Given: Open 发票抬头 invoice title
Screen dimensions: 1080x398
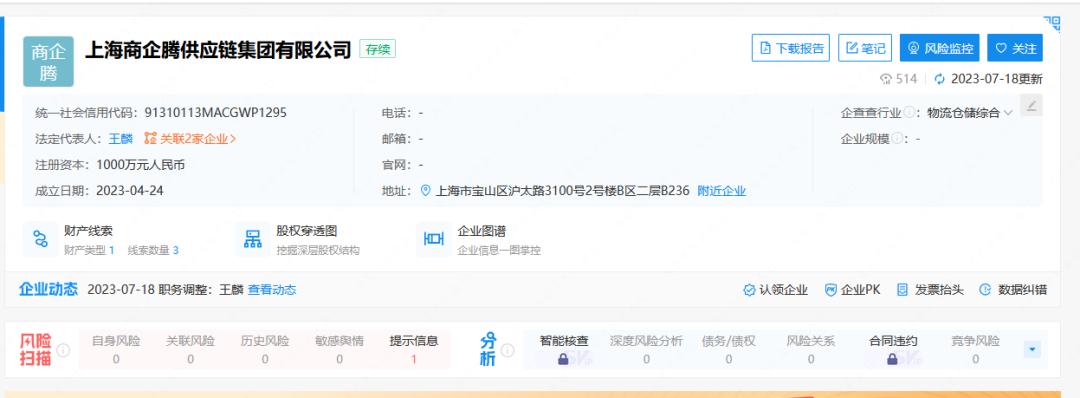Looking at the screenshot, I should click(x=939, y=290).
